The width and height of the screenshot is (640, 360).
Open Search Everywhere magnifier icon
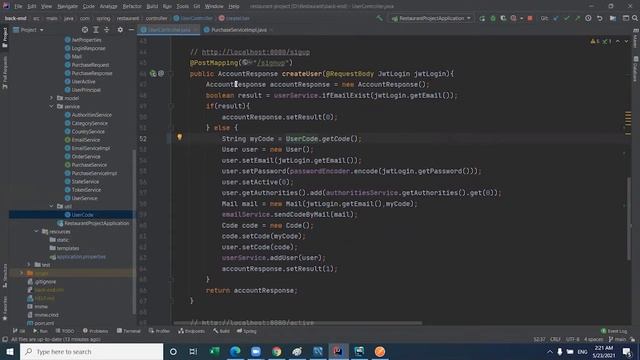635,18
